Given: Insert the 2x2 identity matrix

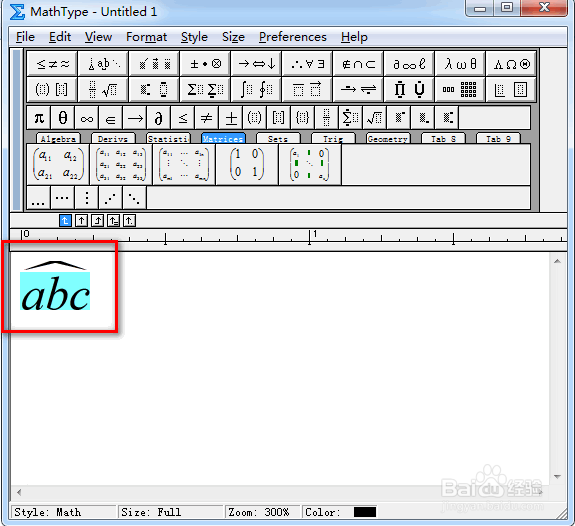Looking at the screenshot, I should coord(247,164).
